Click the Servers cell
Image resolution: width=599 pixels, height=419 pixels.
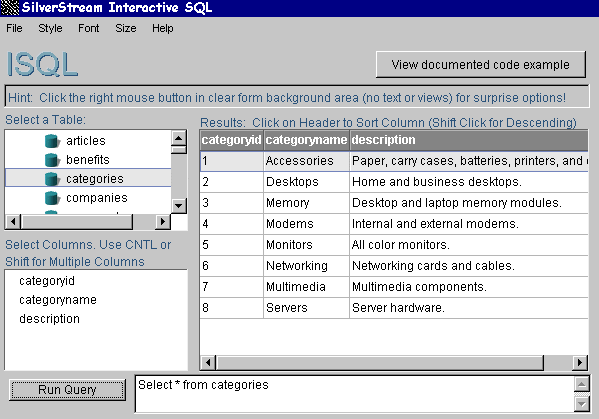(306, 308)
